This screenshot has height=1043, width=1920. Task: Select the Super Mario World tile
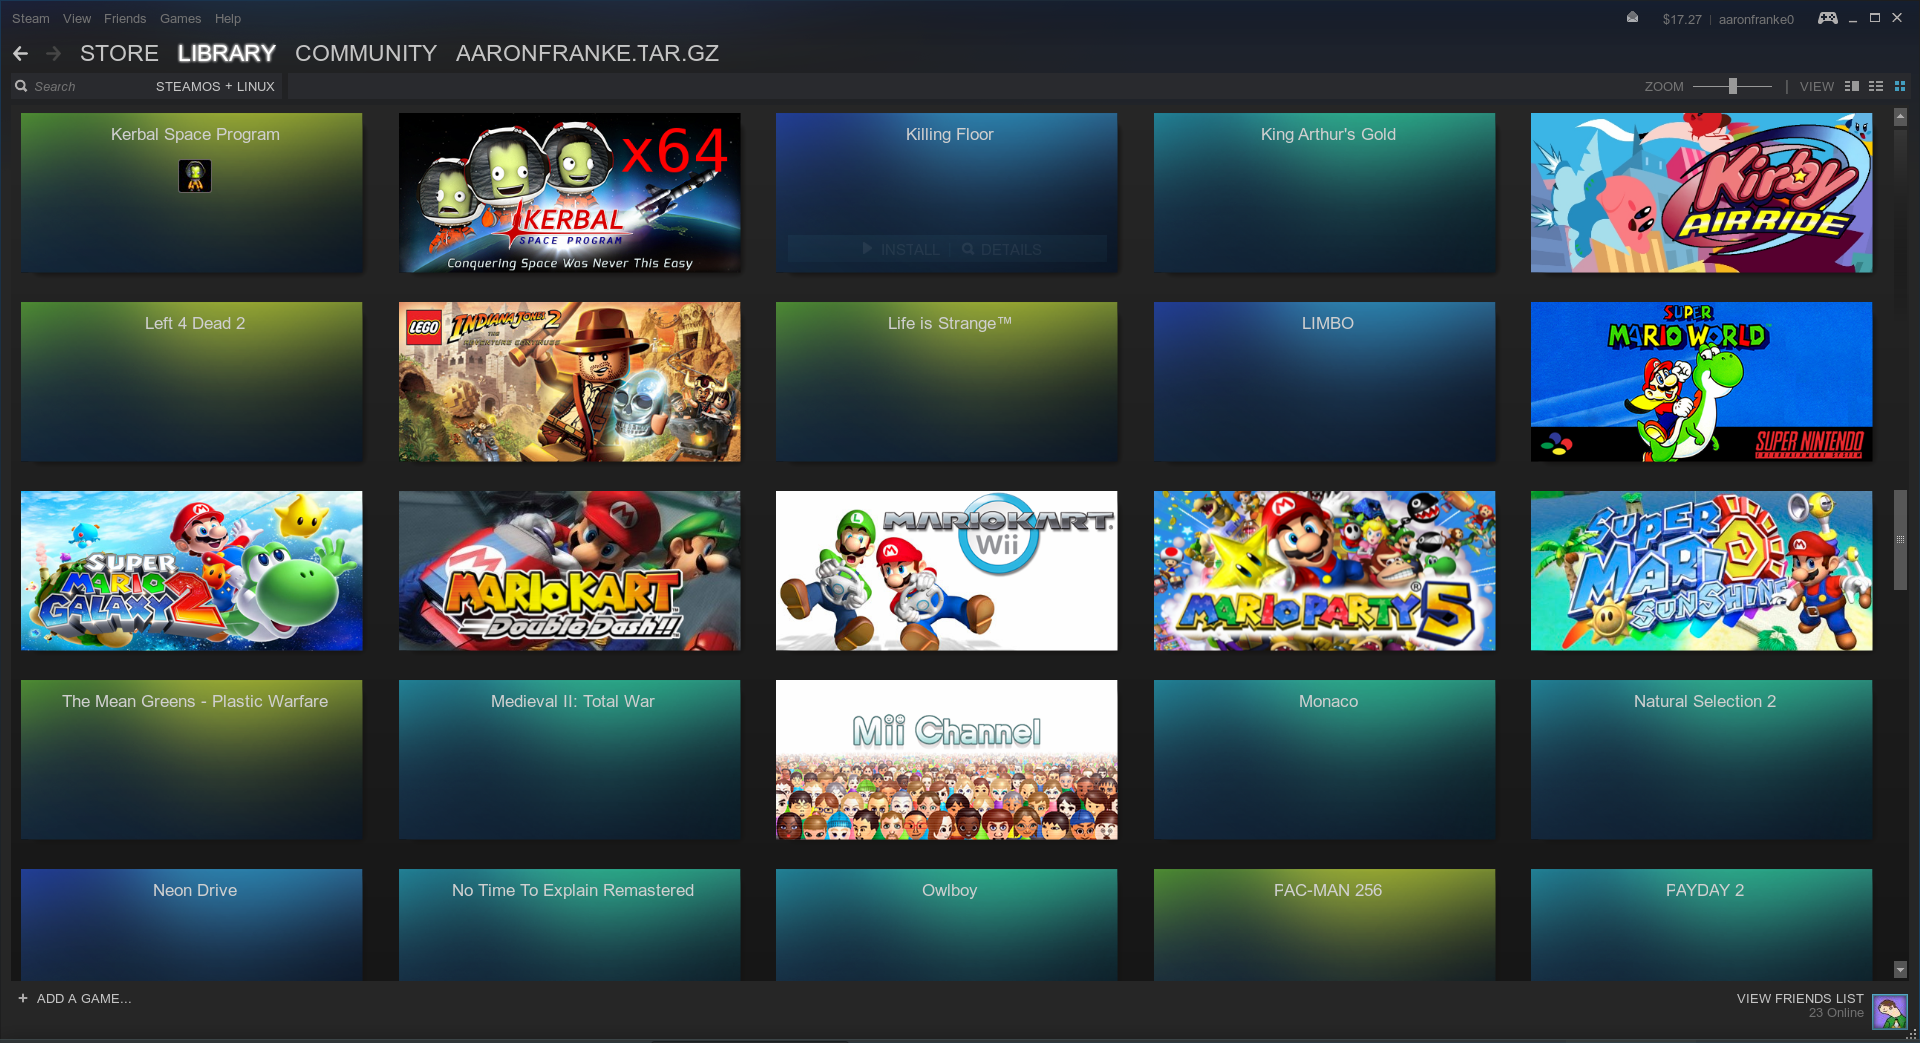(1702, 381)
